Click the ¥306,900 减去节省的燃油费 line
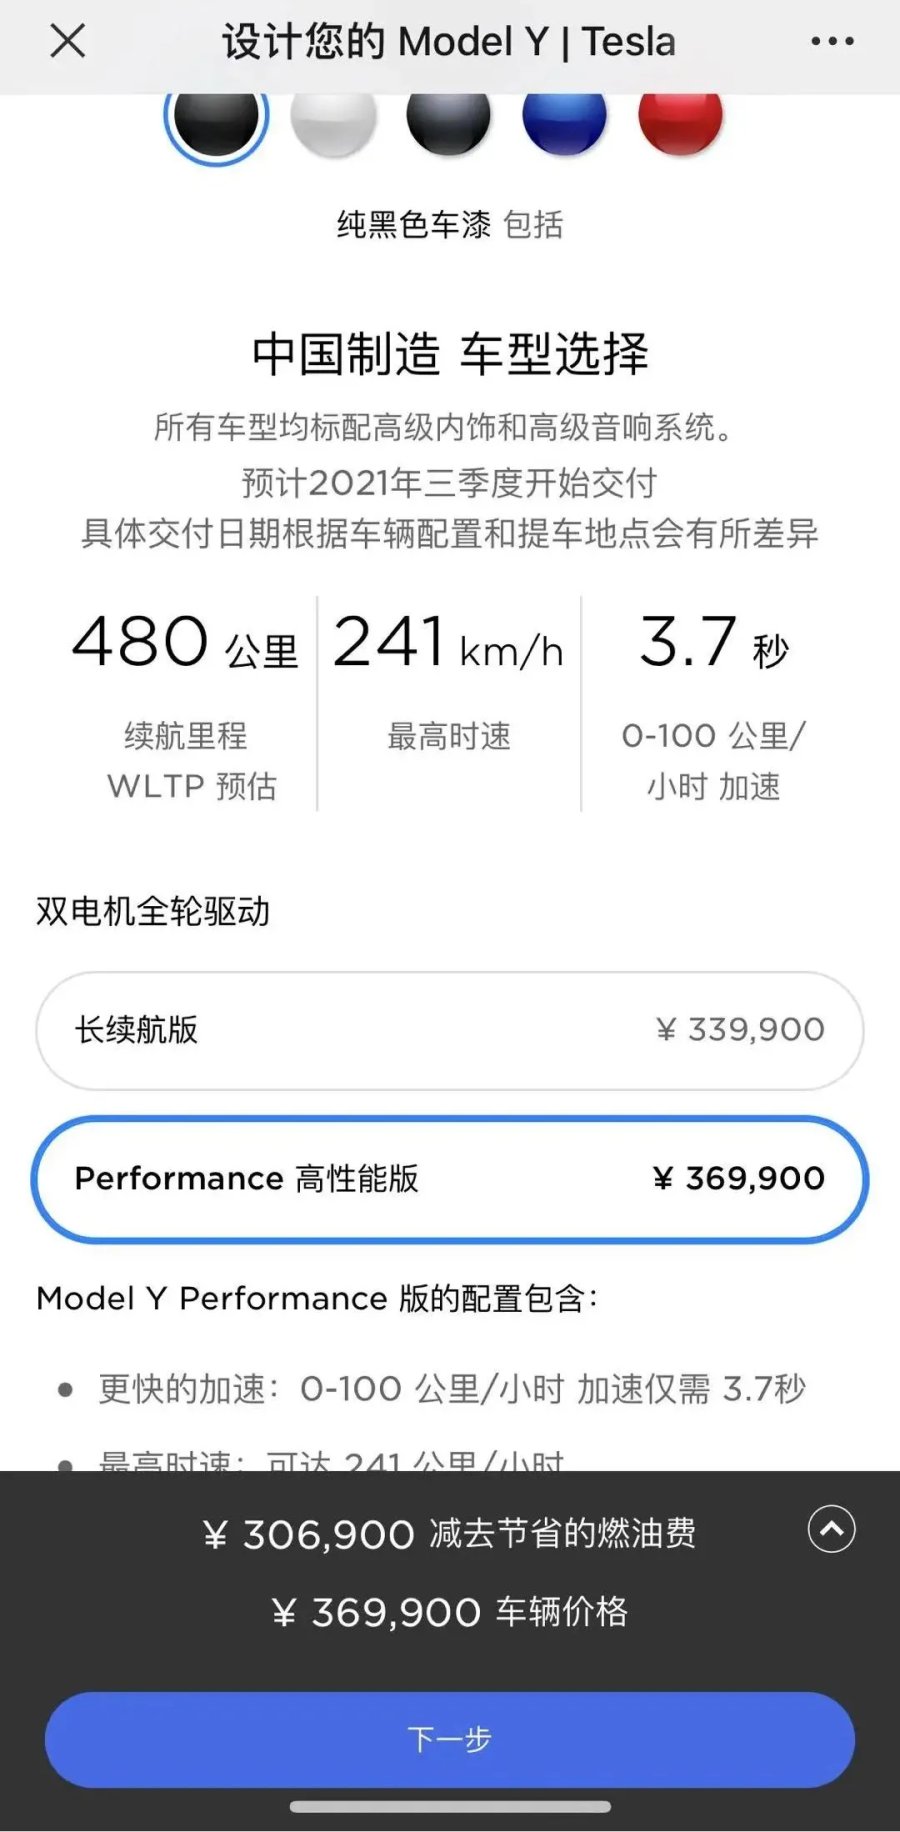This screenshot has height=1832, width=900. pyautogui.click(x=450, y=1534)
